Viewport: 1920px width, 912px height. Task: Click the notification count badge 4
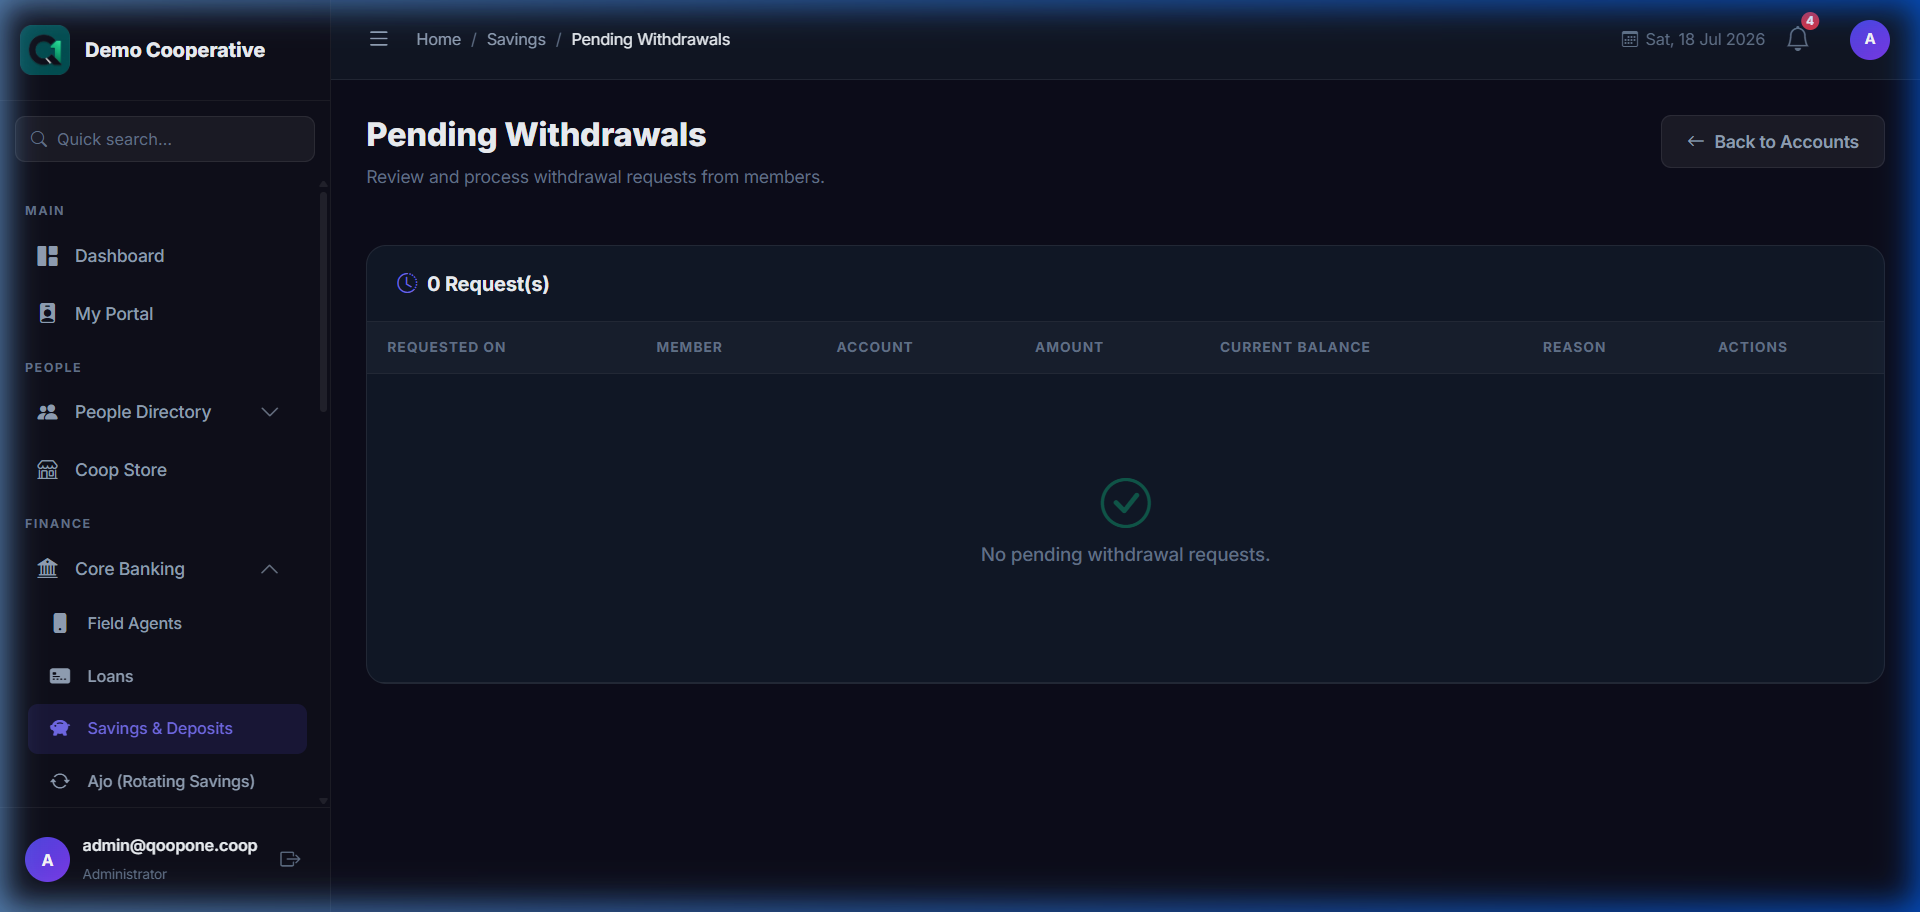[x=1809, y=21]
